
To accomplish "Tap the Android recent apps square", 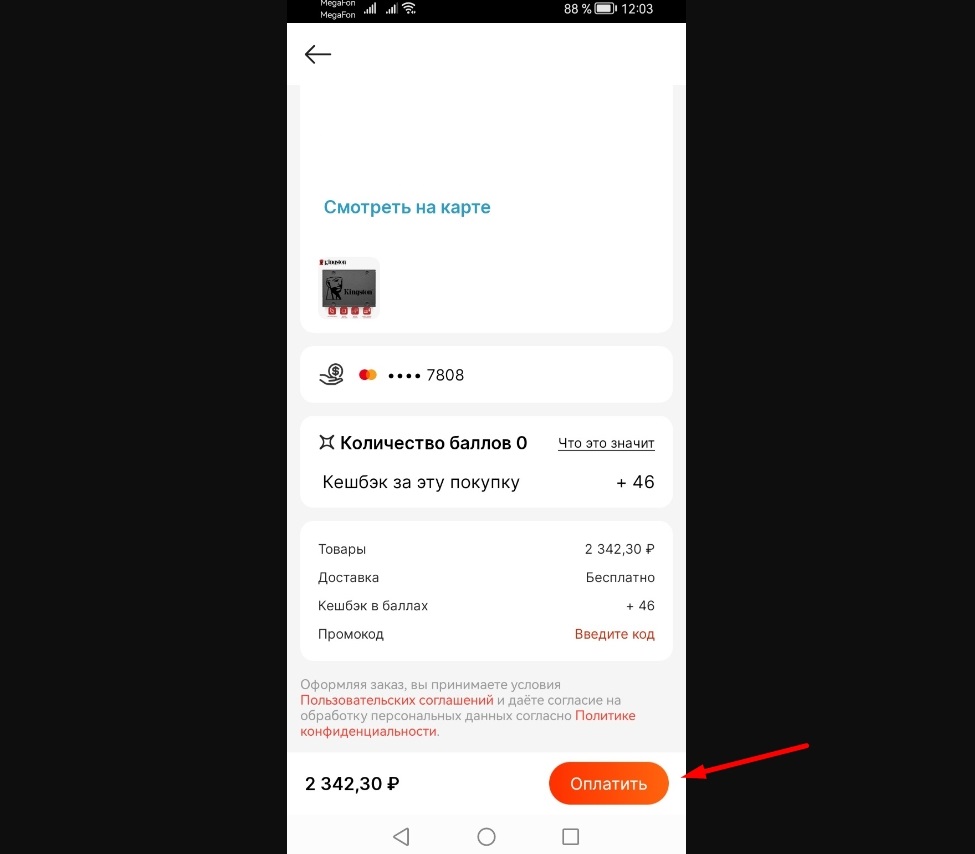I will pos(571,837).
